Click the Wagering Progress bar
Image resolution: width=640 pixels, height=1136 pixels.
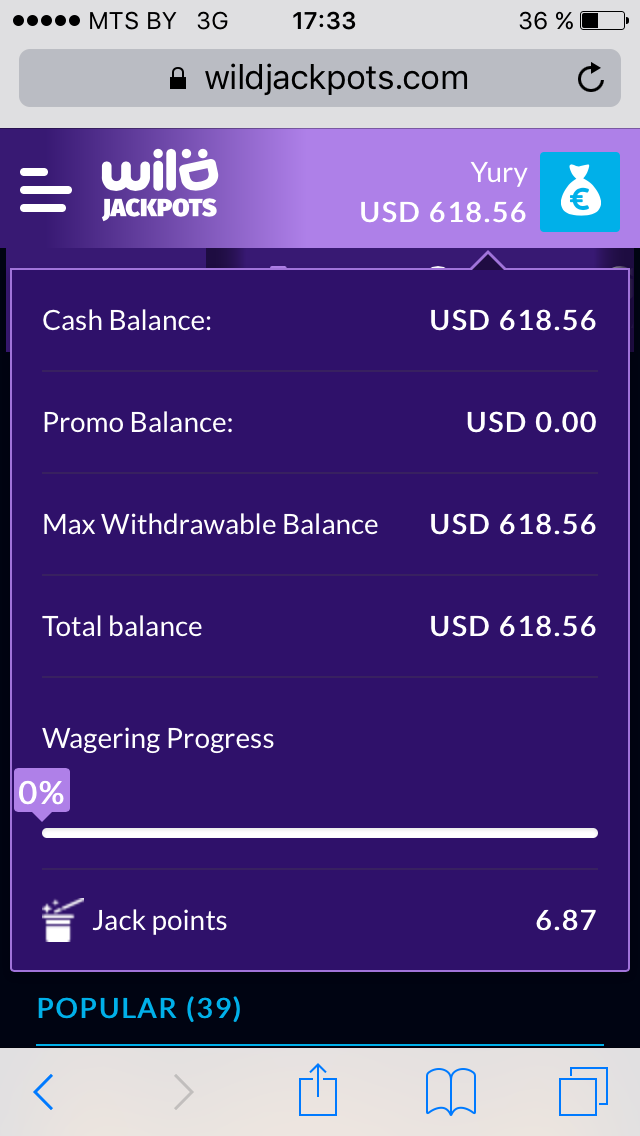coord(320,832)
